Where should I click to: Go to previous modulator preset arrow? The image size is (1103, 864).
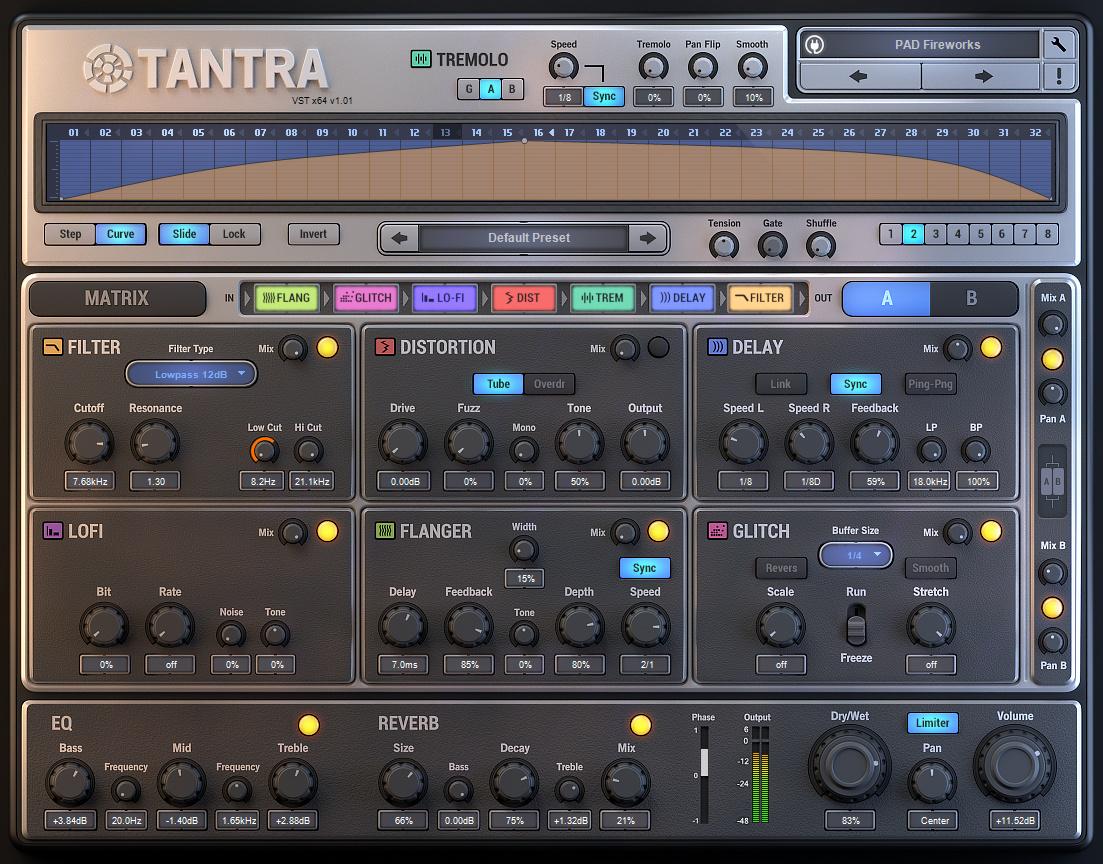coord(400,238)
